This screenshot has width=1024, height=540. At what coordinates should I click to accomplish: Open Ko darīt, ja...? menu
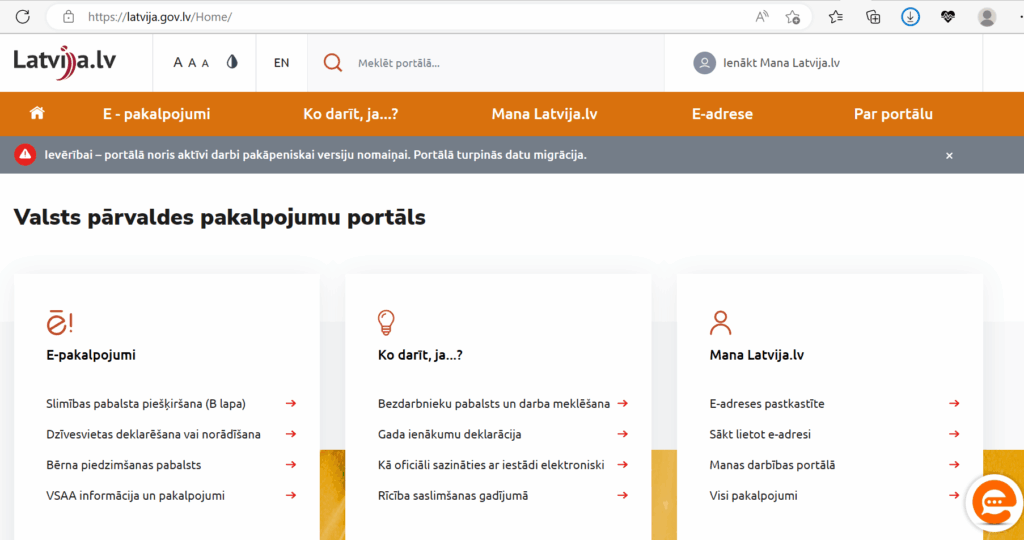(351, 114)
